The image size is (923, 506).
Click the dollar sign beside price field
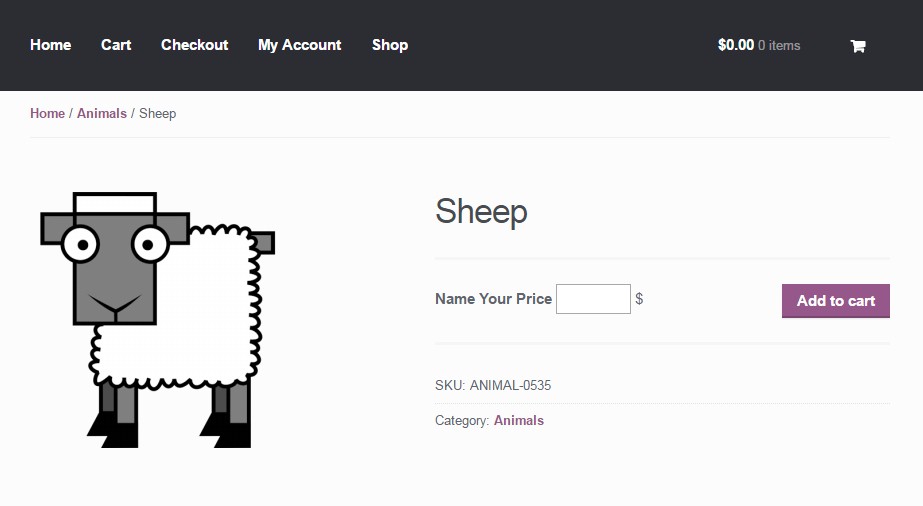pos(639,299)
